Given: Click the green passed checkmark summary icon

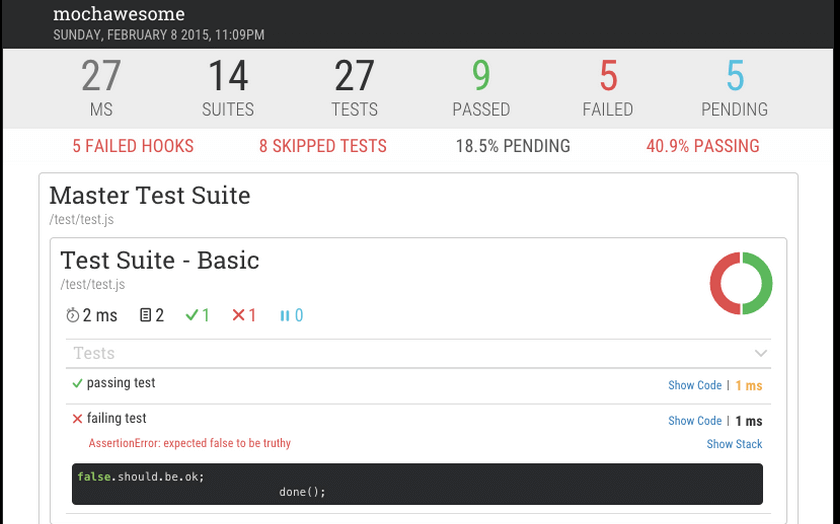Looking at the screenshot, I should [191, 315].
